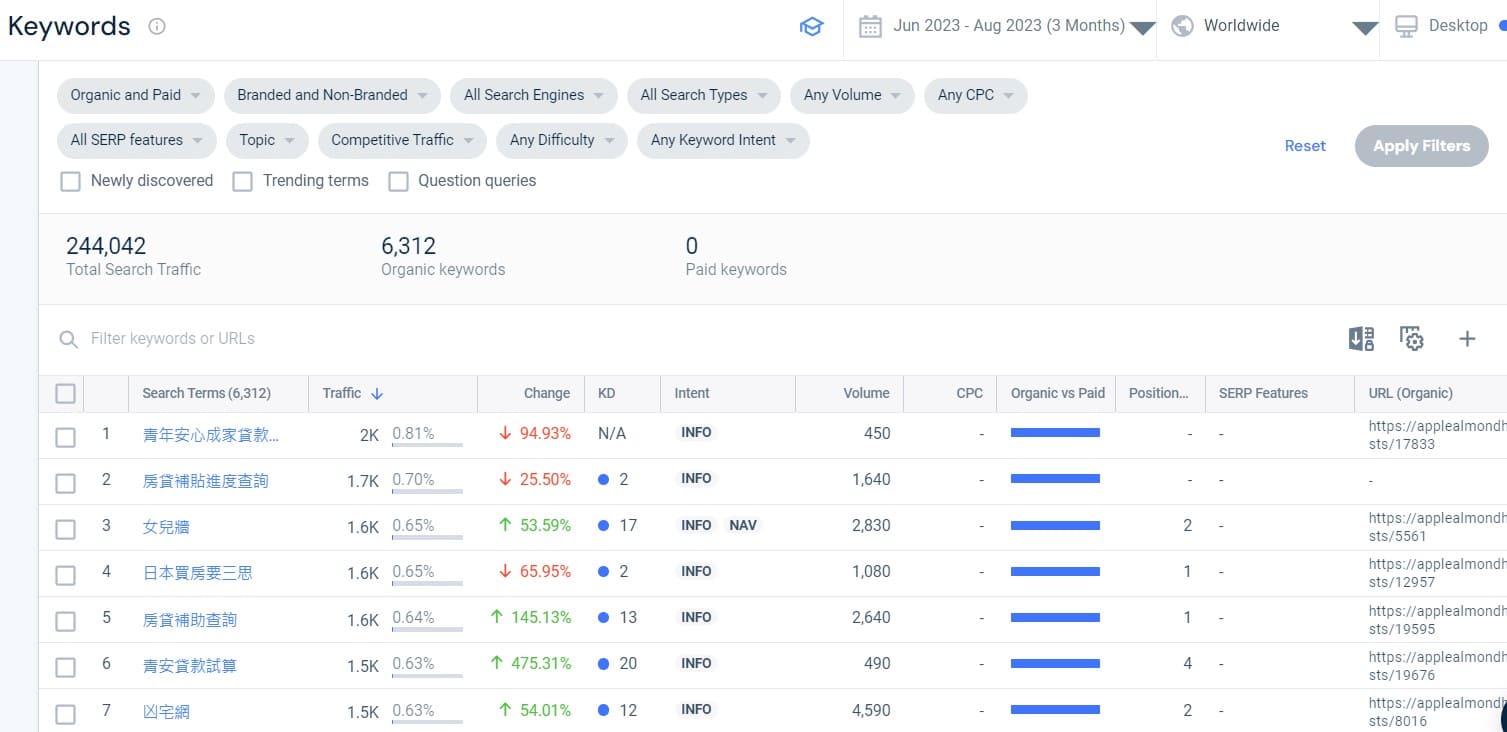Click the graduation cap learning icon
The width and height of the screenshot is (1507, 732).
[812, 27]
